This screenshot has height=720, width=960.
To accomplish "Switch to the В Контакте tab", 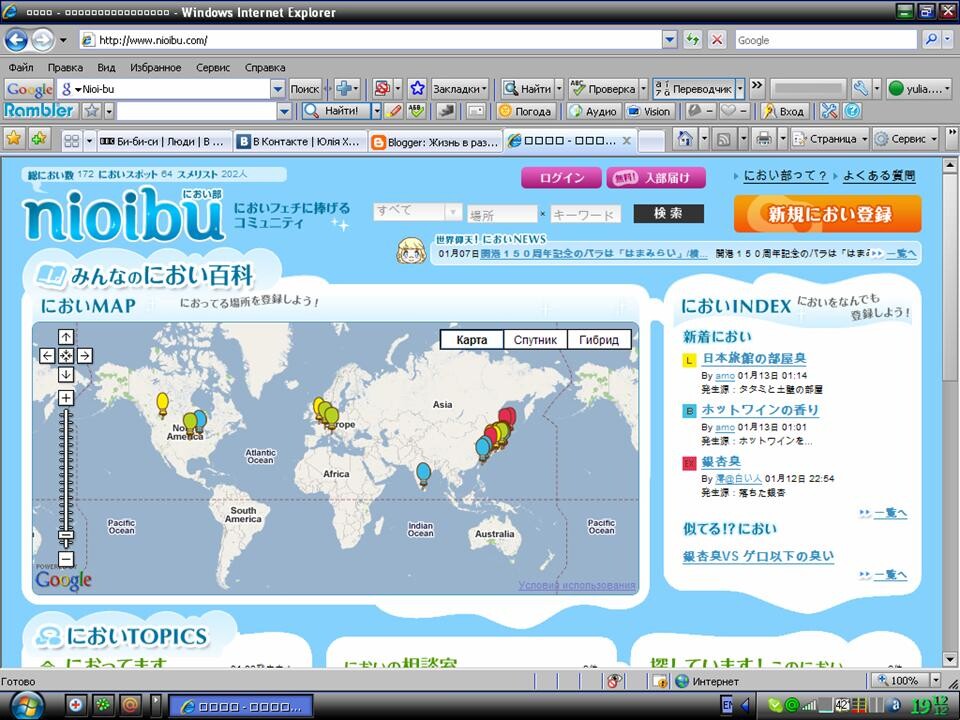I will 301,141.
